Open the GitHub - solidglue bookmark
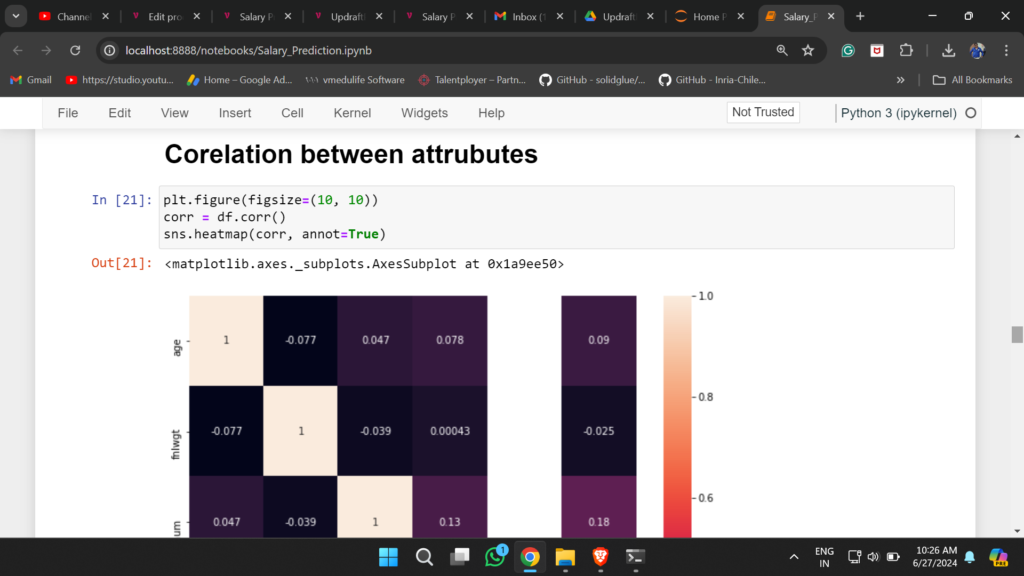This screenshot has width=1024, height=576. [592, 80]
